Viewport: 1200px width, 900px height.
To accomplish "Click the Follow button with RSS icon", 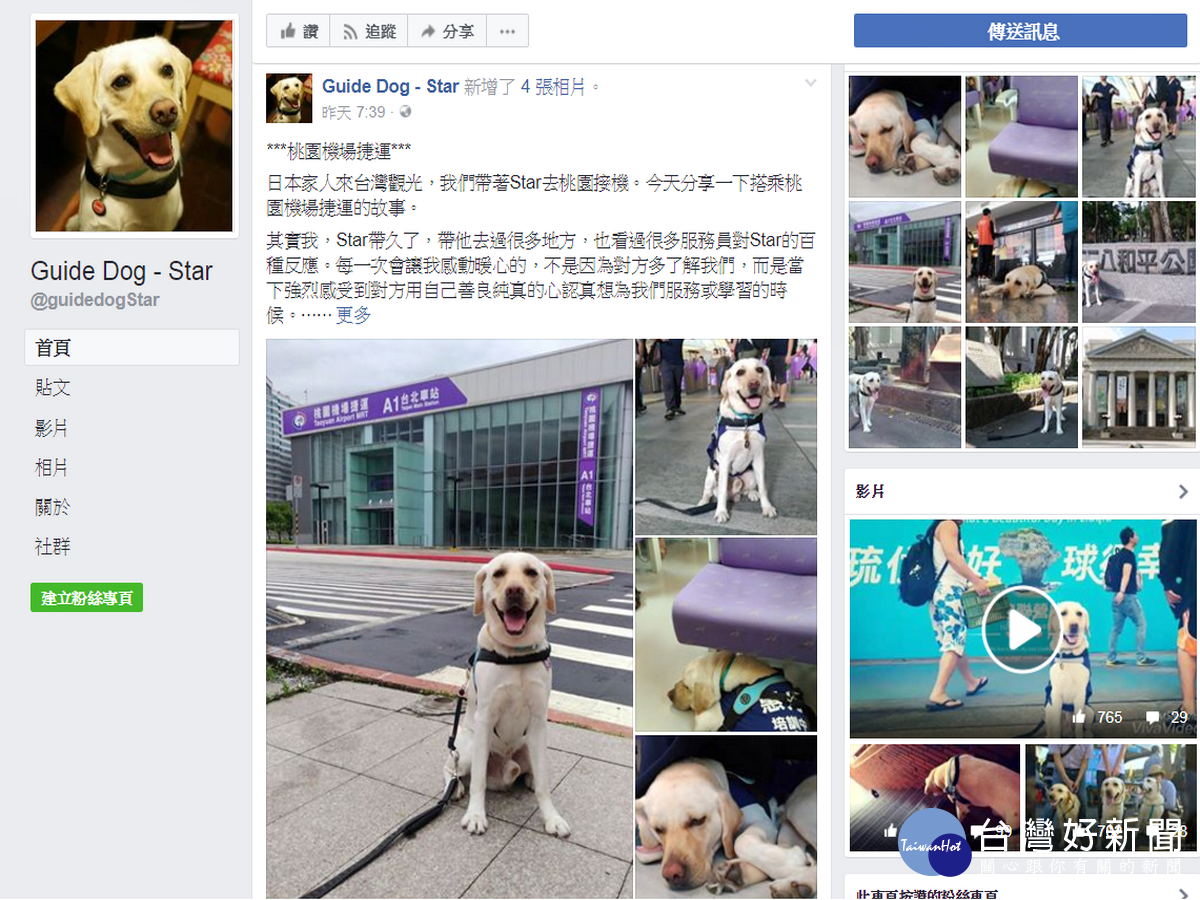I will click(368, 31).
